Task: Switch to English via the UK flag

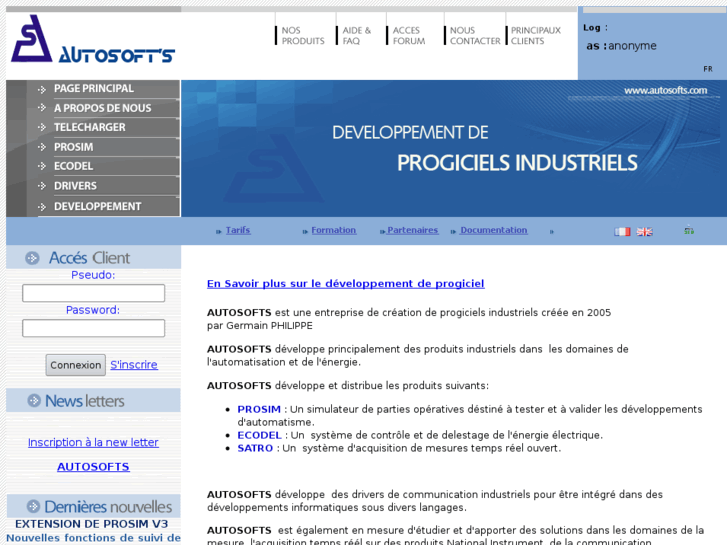Action: point(644,231)
